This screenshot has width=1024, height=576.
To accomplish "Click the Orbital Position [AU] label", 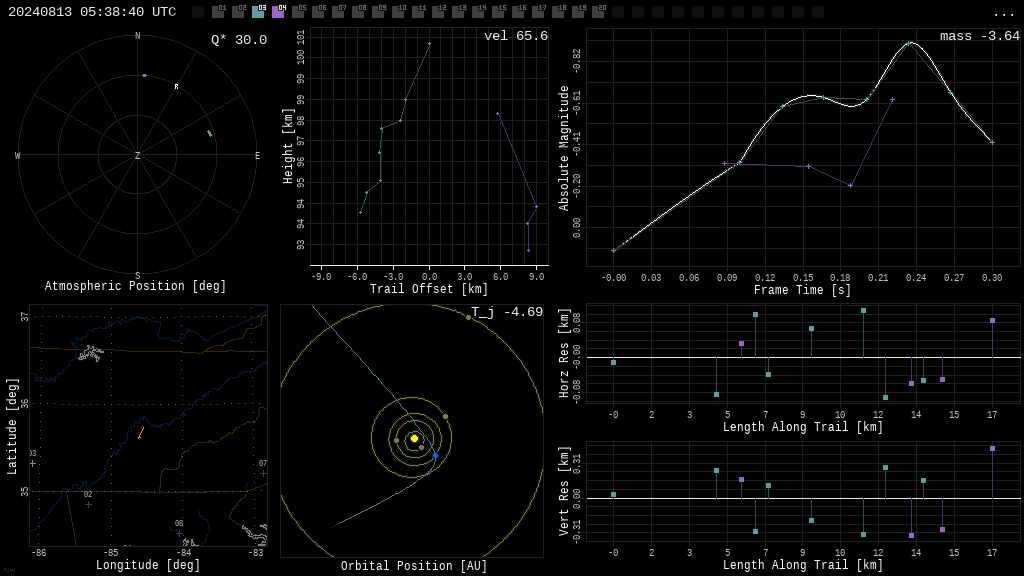I will 414,566.
